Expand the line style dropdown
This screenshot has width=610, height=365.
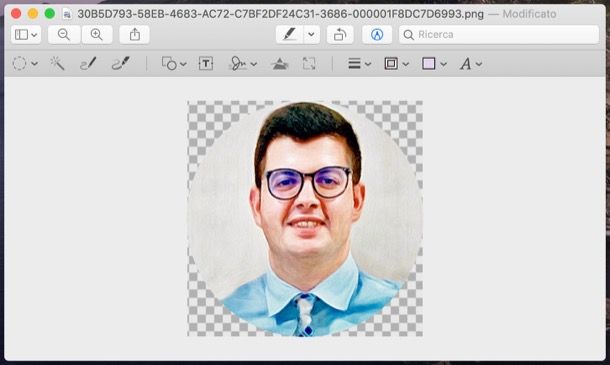click(x=359, y=63)
